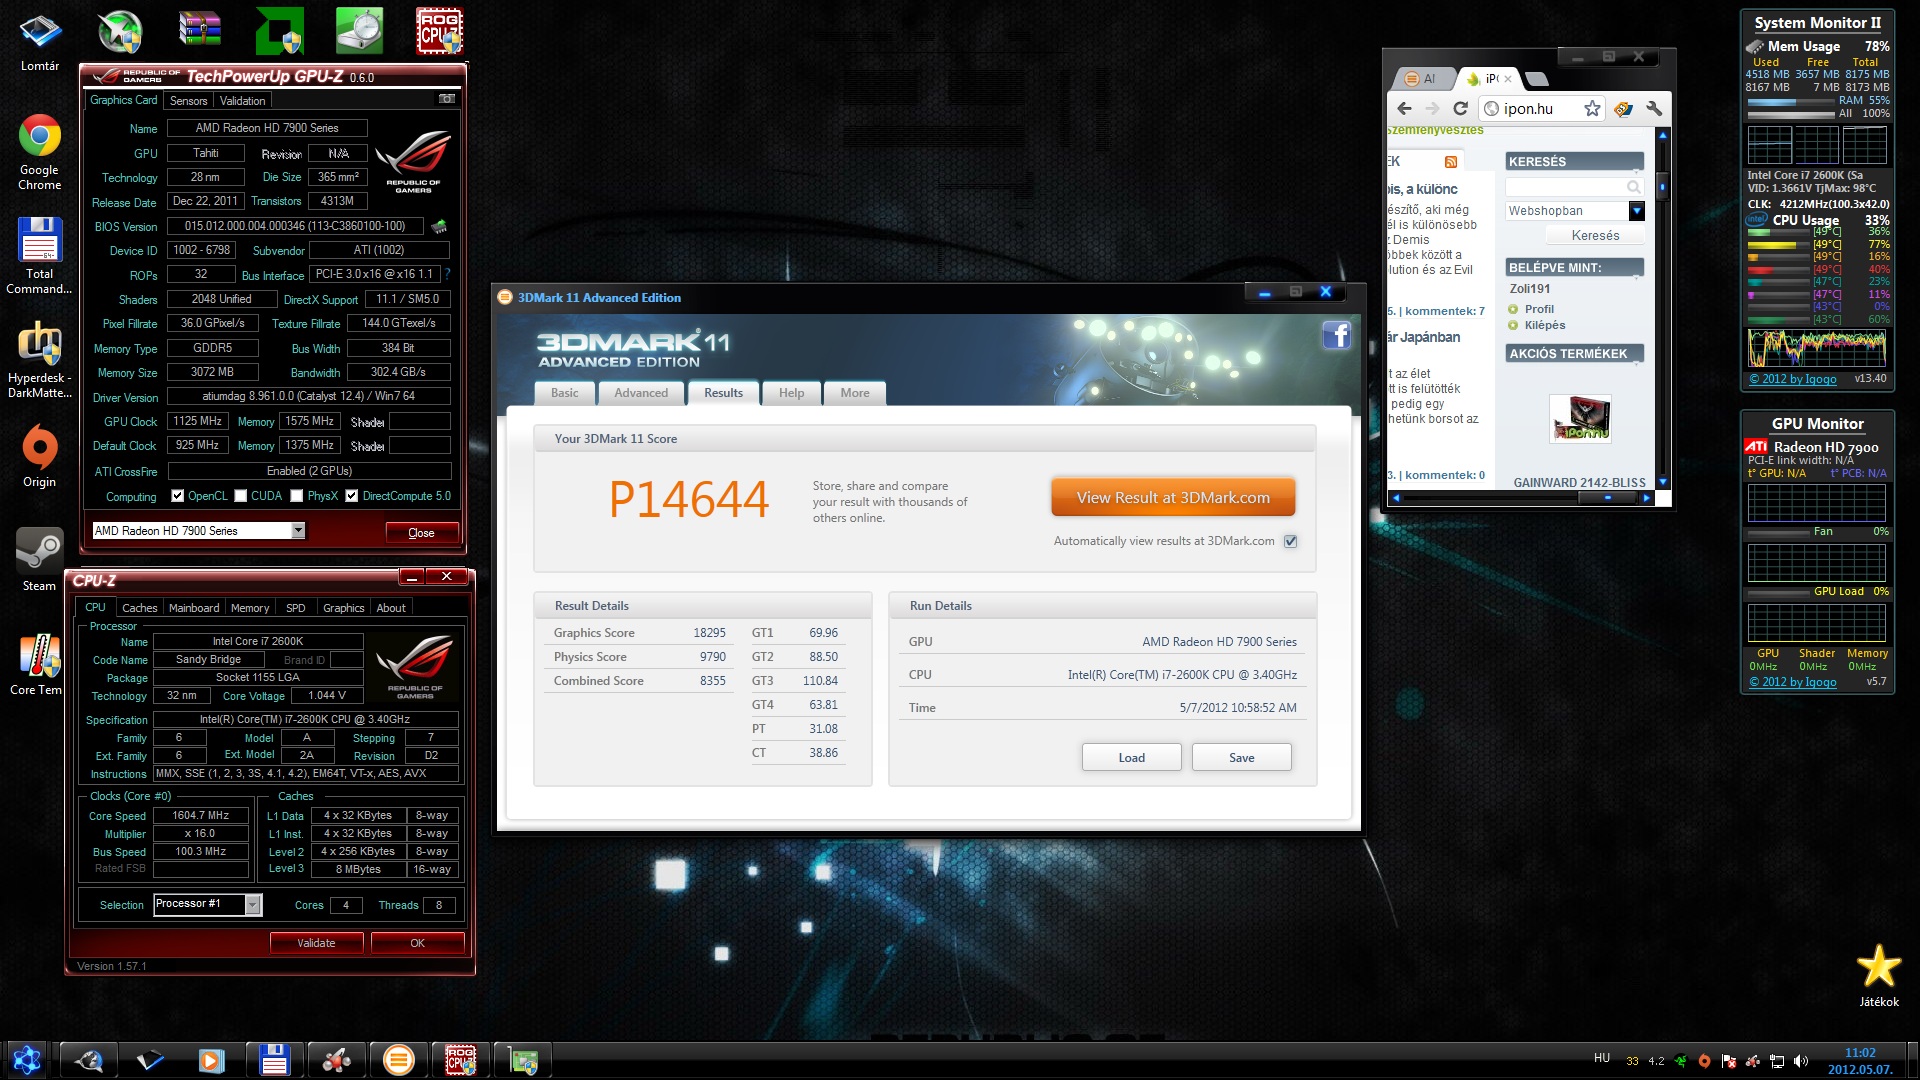This screenshot has width=1920, height=1080.
Task: Reload the ipon.hu page
Action: pyautogui.click(x=1460, y=108)
